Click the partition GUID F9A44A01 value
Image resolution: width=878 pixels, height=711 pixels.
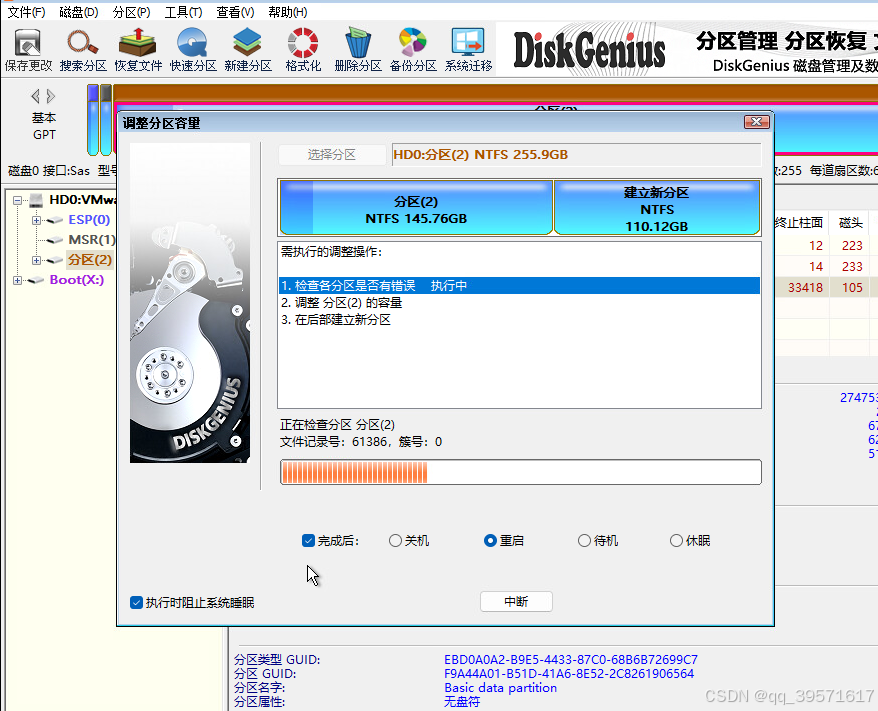[x=569, y=673]
